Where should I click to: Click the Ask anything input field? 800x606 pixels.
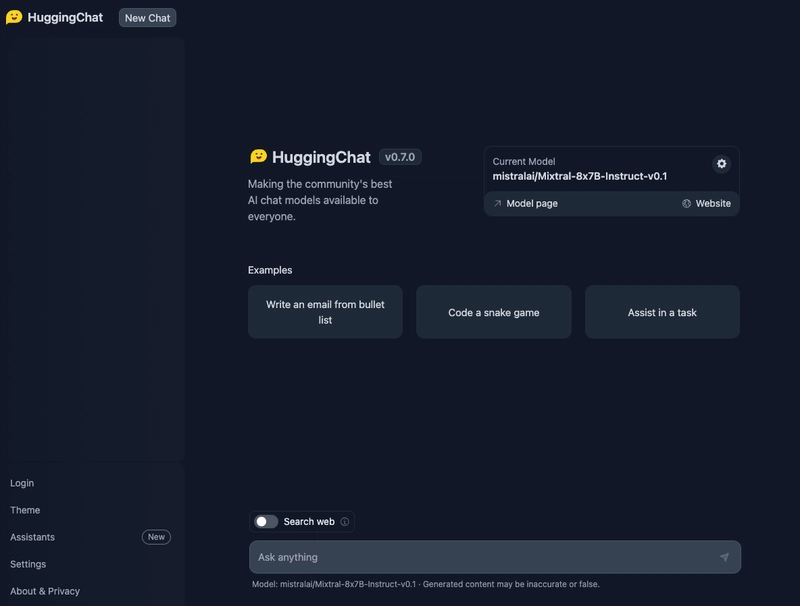450,557
